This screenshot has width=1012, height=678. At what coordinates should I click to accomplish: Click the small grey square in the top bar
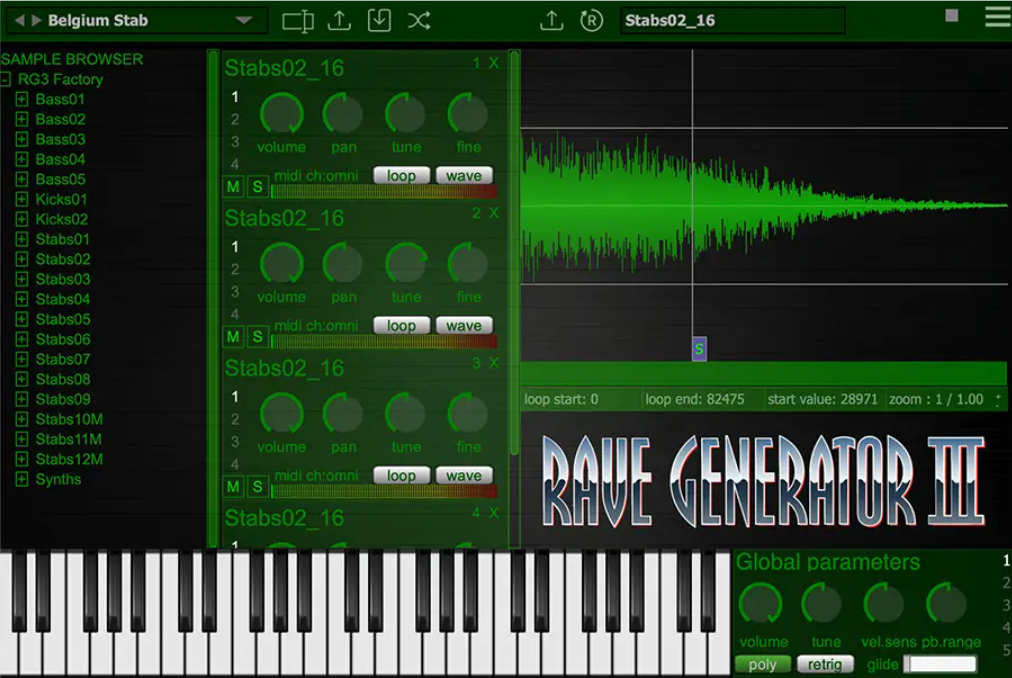(951, 15)
